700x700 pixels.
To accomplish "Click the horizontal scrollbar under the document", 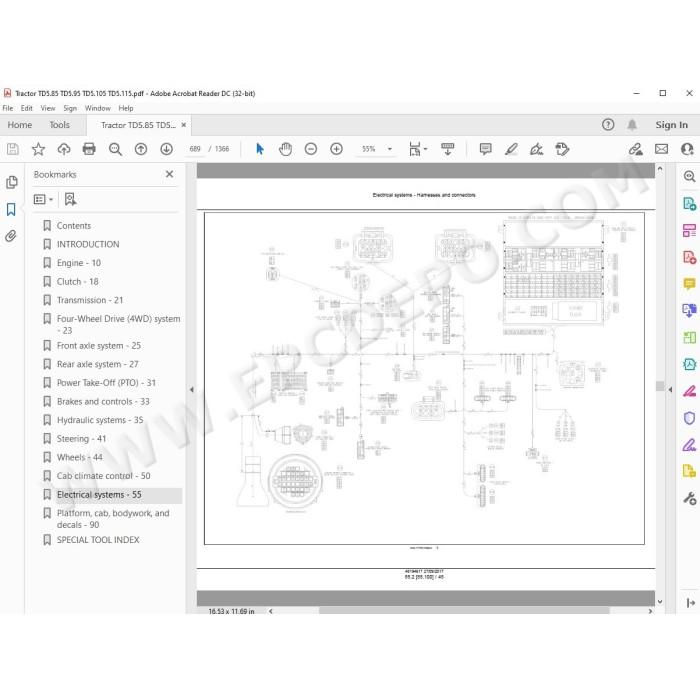I will click(x=464, y=610).
